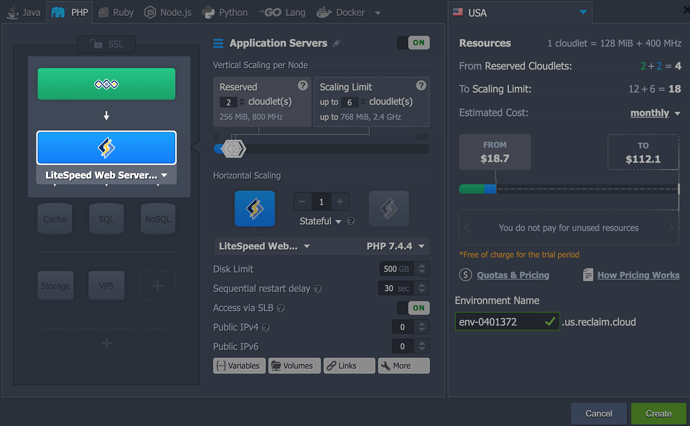
Task: Open the Ruby tab
Action: [x=116, y=12]
